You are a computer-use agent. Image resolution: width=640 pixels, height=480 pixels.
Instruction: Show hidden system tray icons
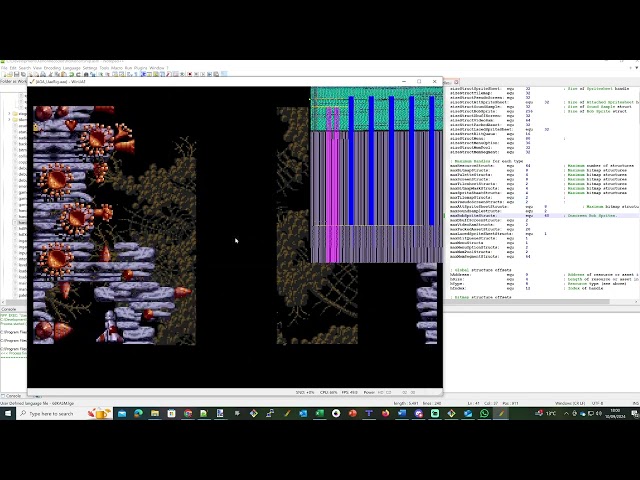click(567, 413)
